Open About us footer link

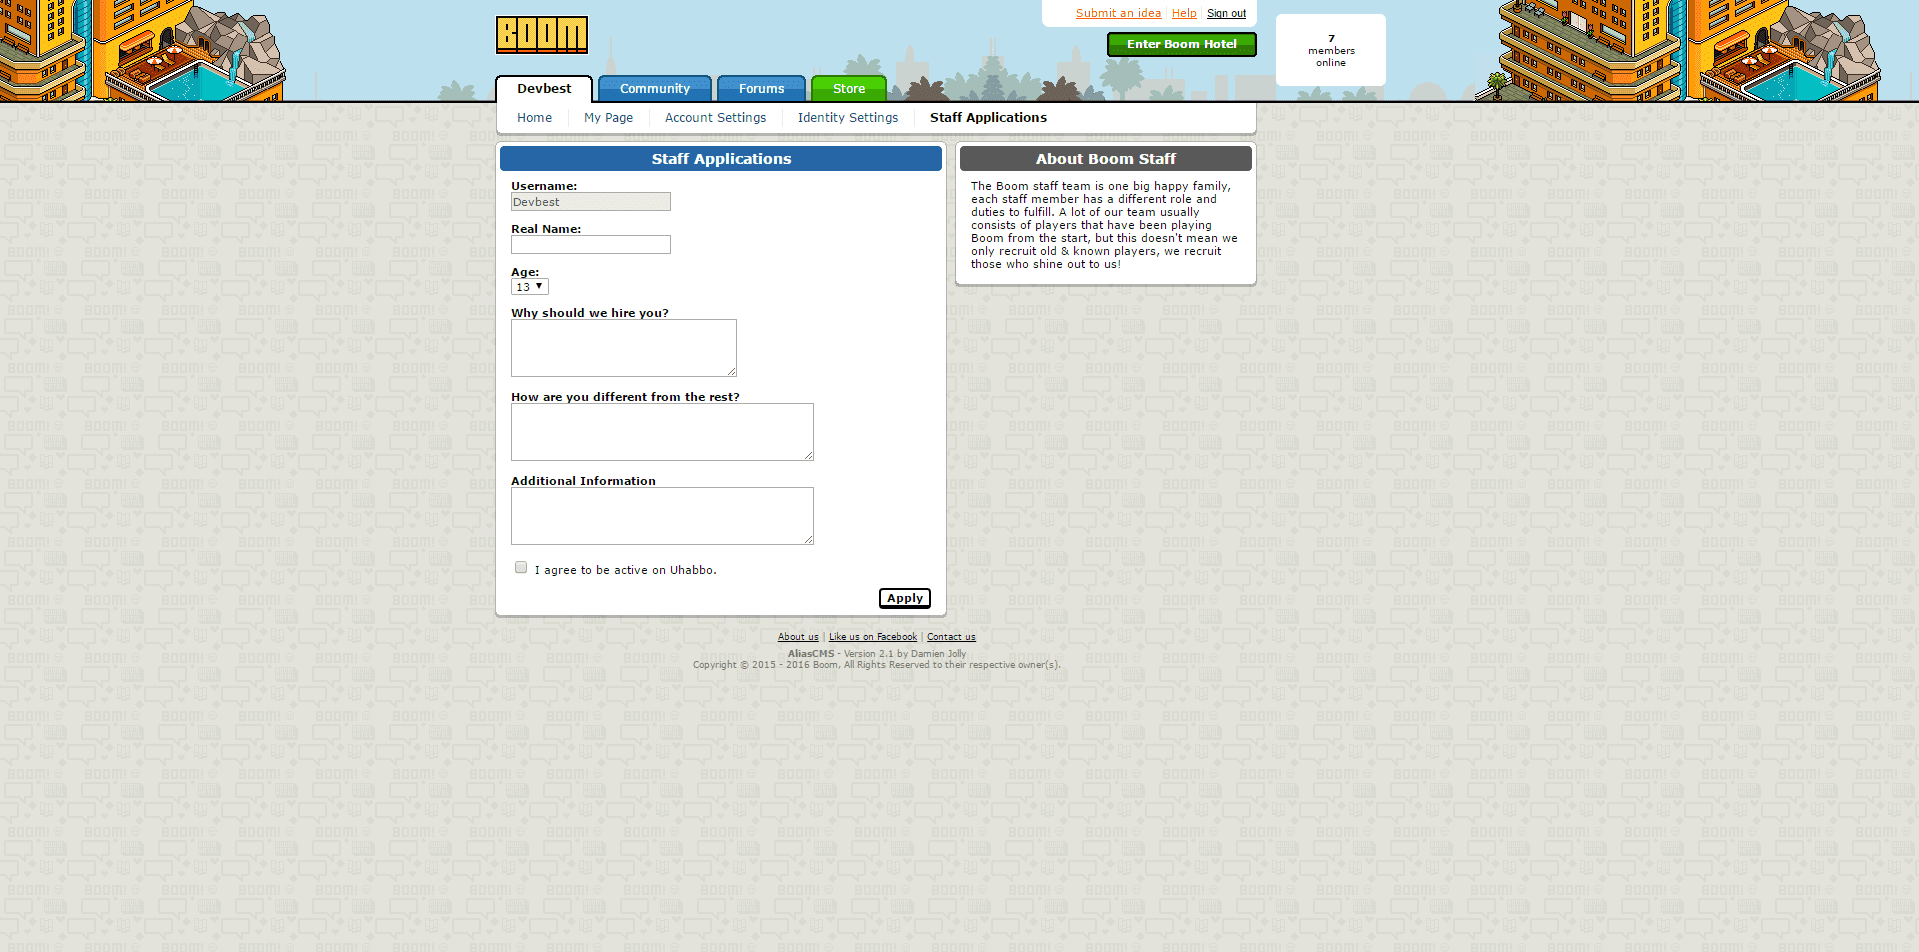coord(798,637)
